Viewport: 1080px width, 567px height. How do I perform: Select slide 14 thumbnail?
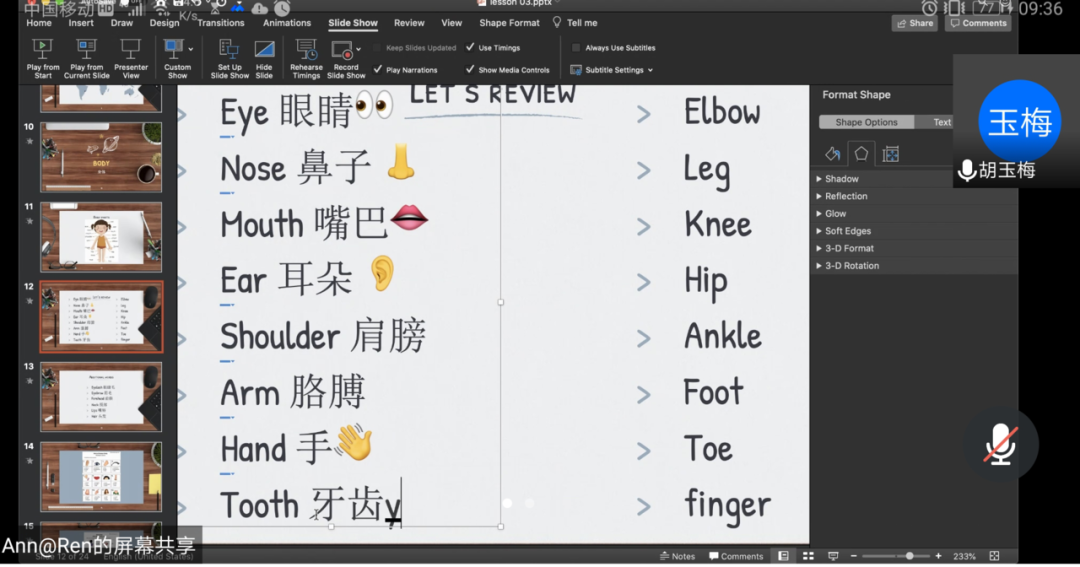point(101,477)
